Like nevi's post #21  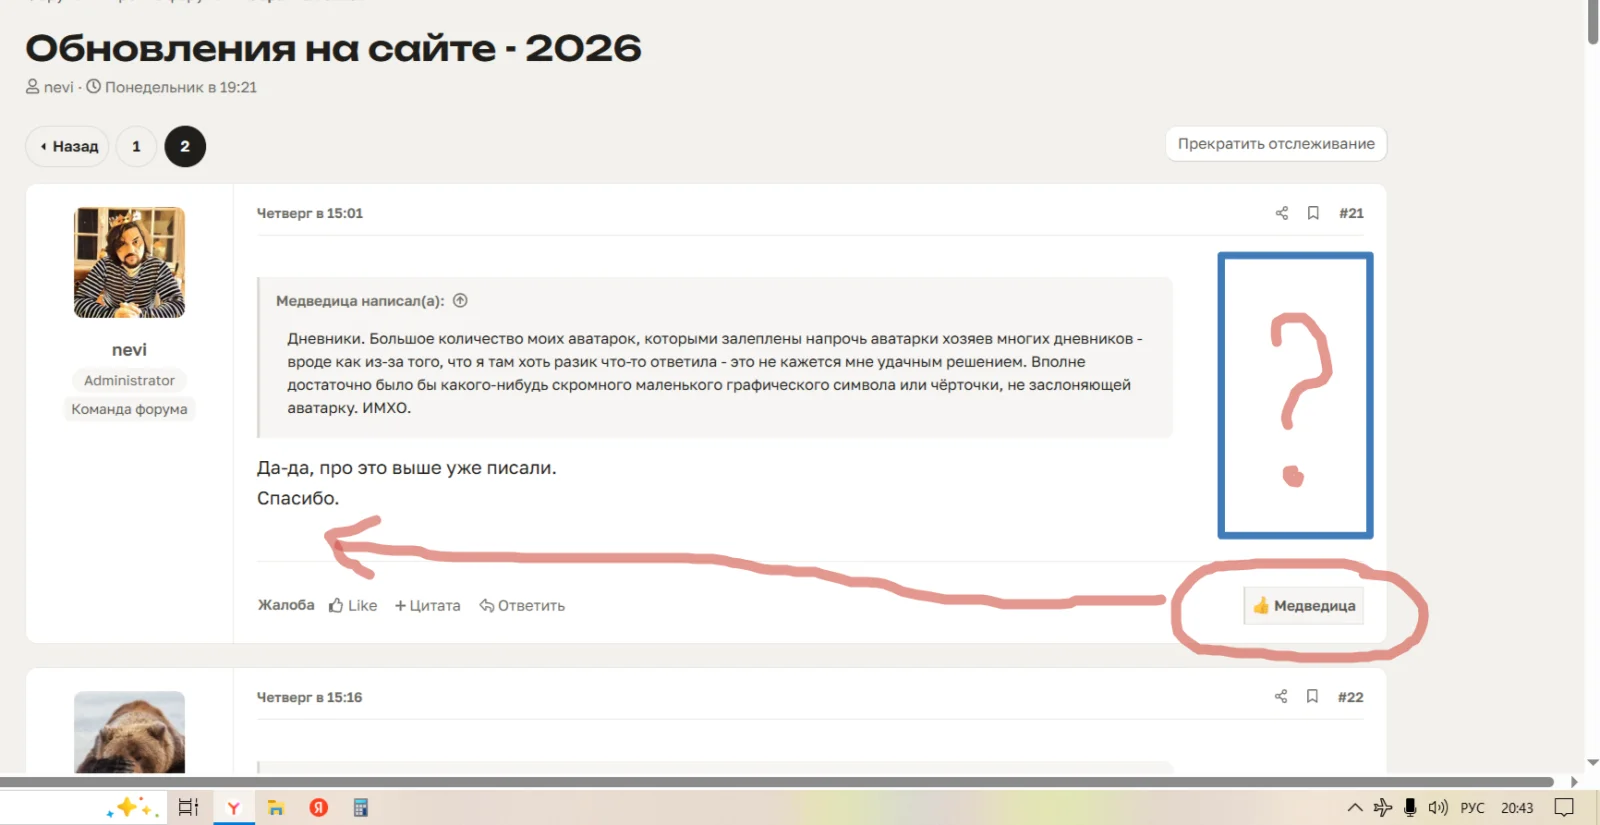coord(353,605)
